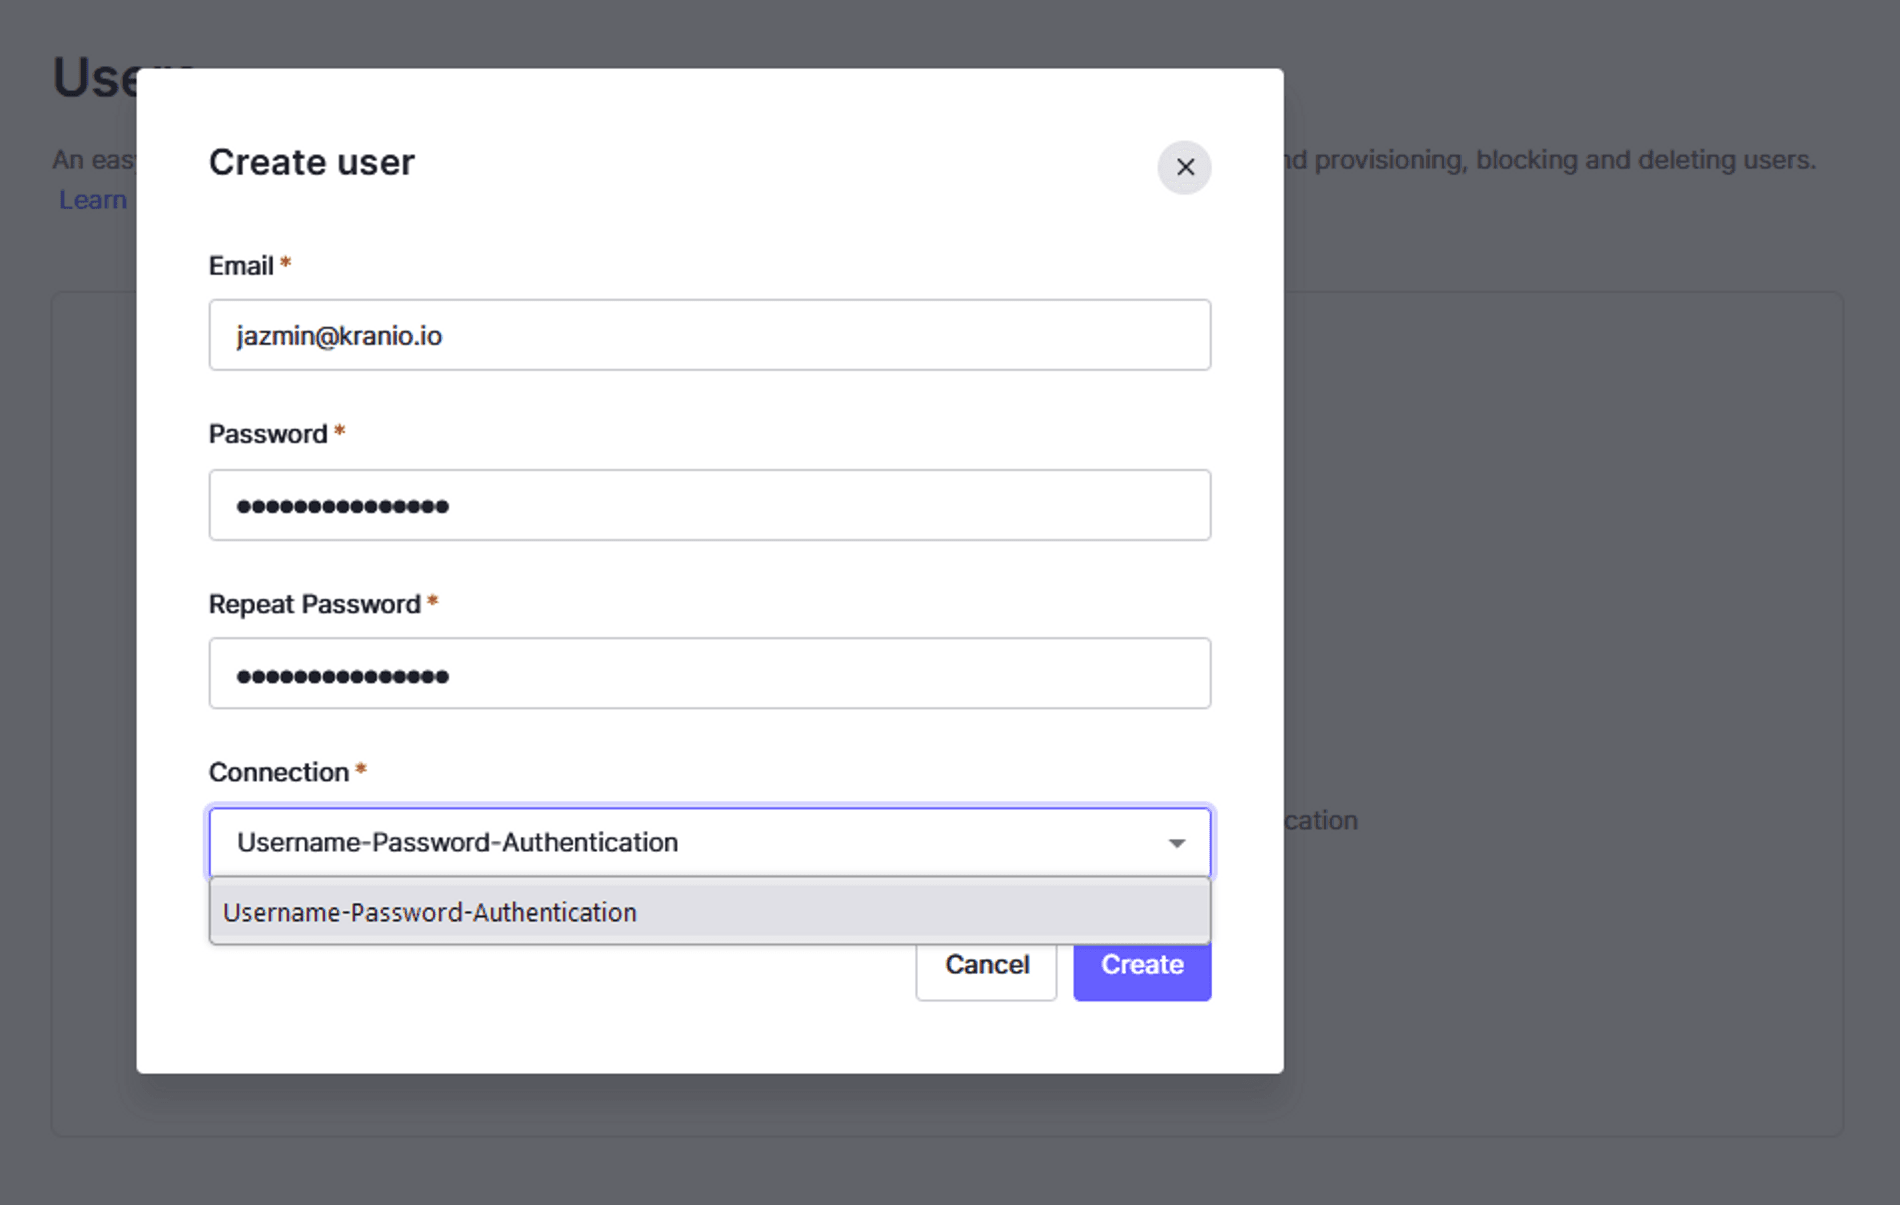Click the Email field label

point(241,266)
